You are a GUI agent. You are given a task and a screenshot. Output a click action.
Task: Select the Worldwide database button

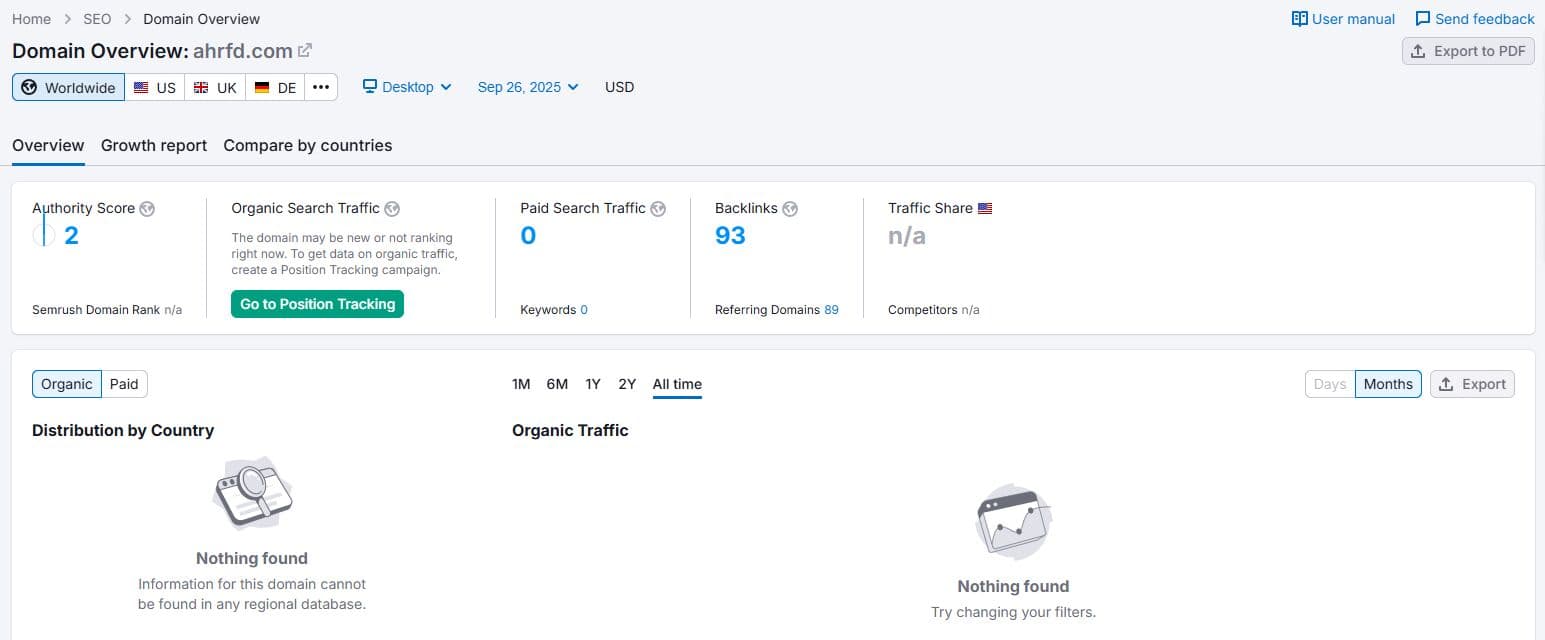click(x=69, y=87)
